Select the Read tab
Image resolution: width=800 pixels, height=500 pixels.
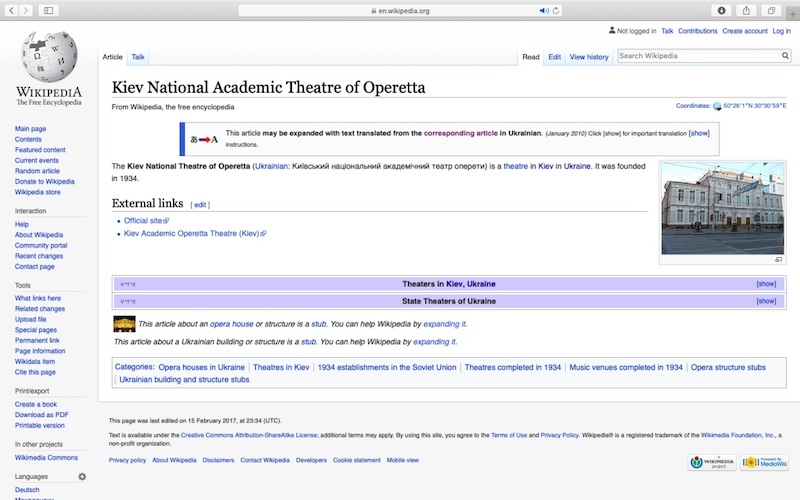(531, 57)
